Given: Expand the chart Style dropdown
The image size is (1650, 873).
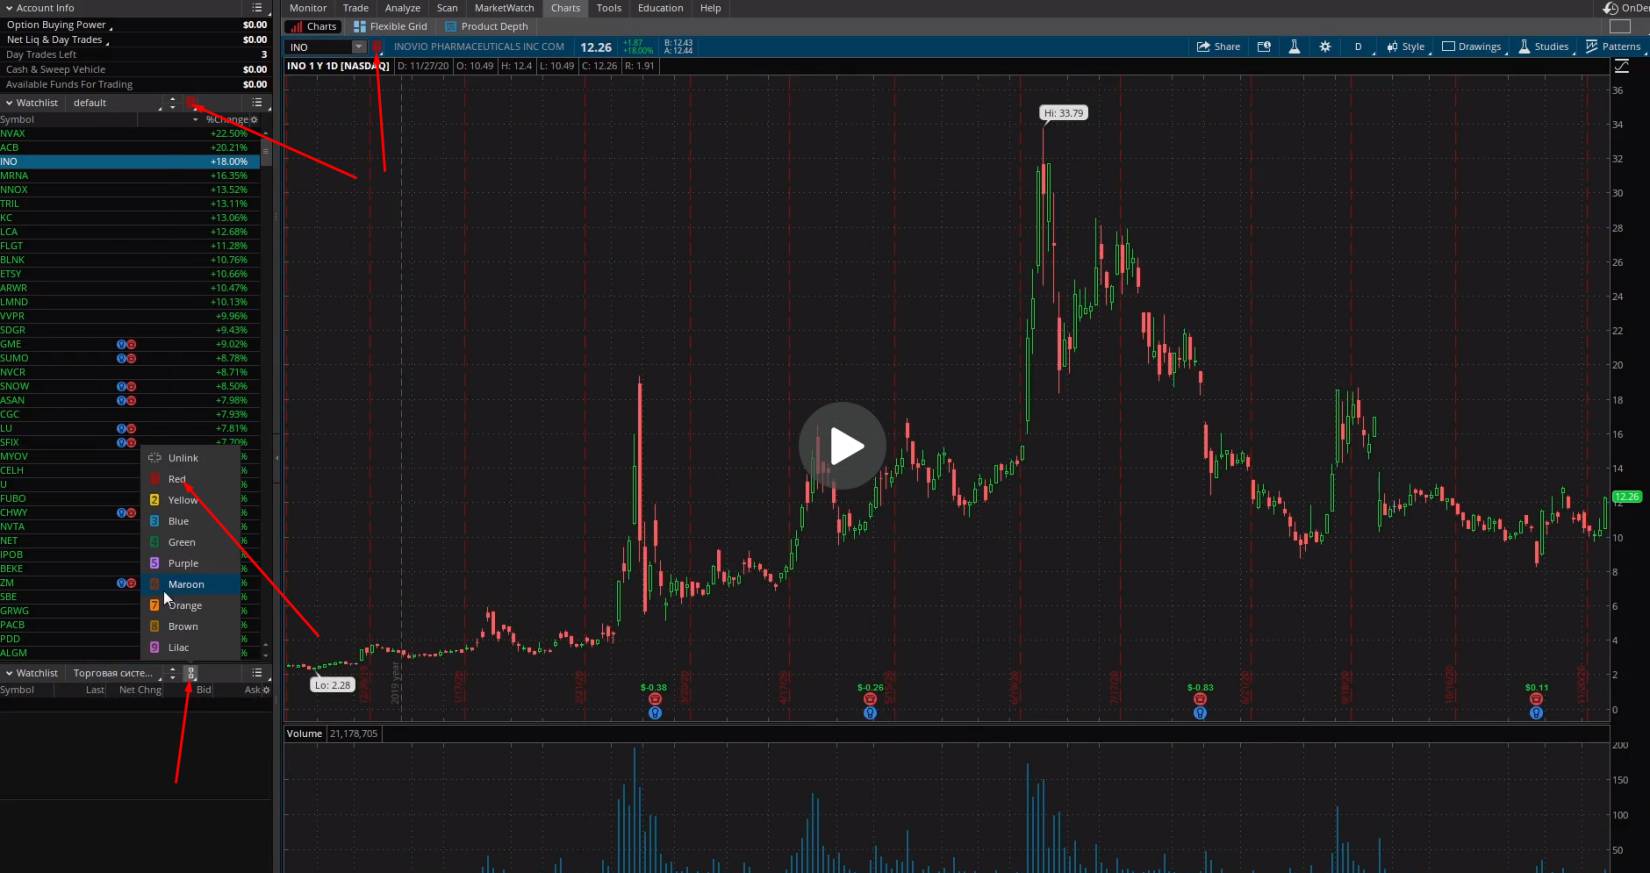Looking at the screenshot, I should click(1405, 47).
